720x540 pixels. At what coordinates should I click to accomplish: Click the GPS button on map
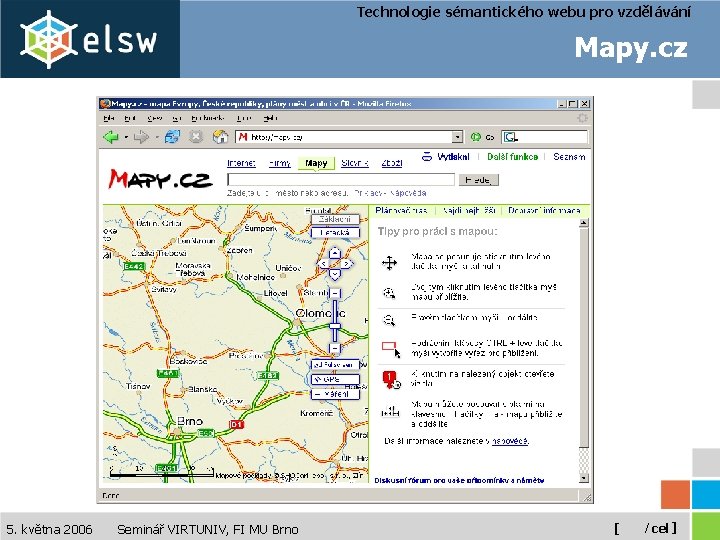335,379
